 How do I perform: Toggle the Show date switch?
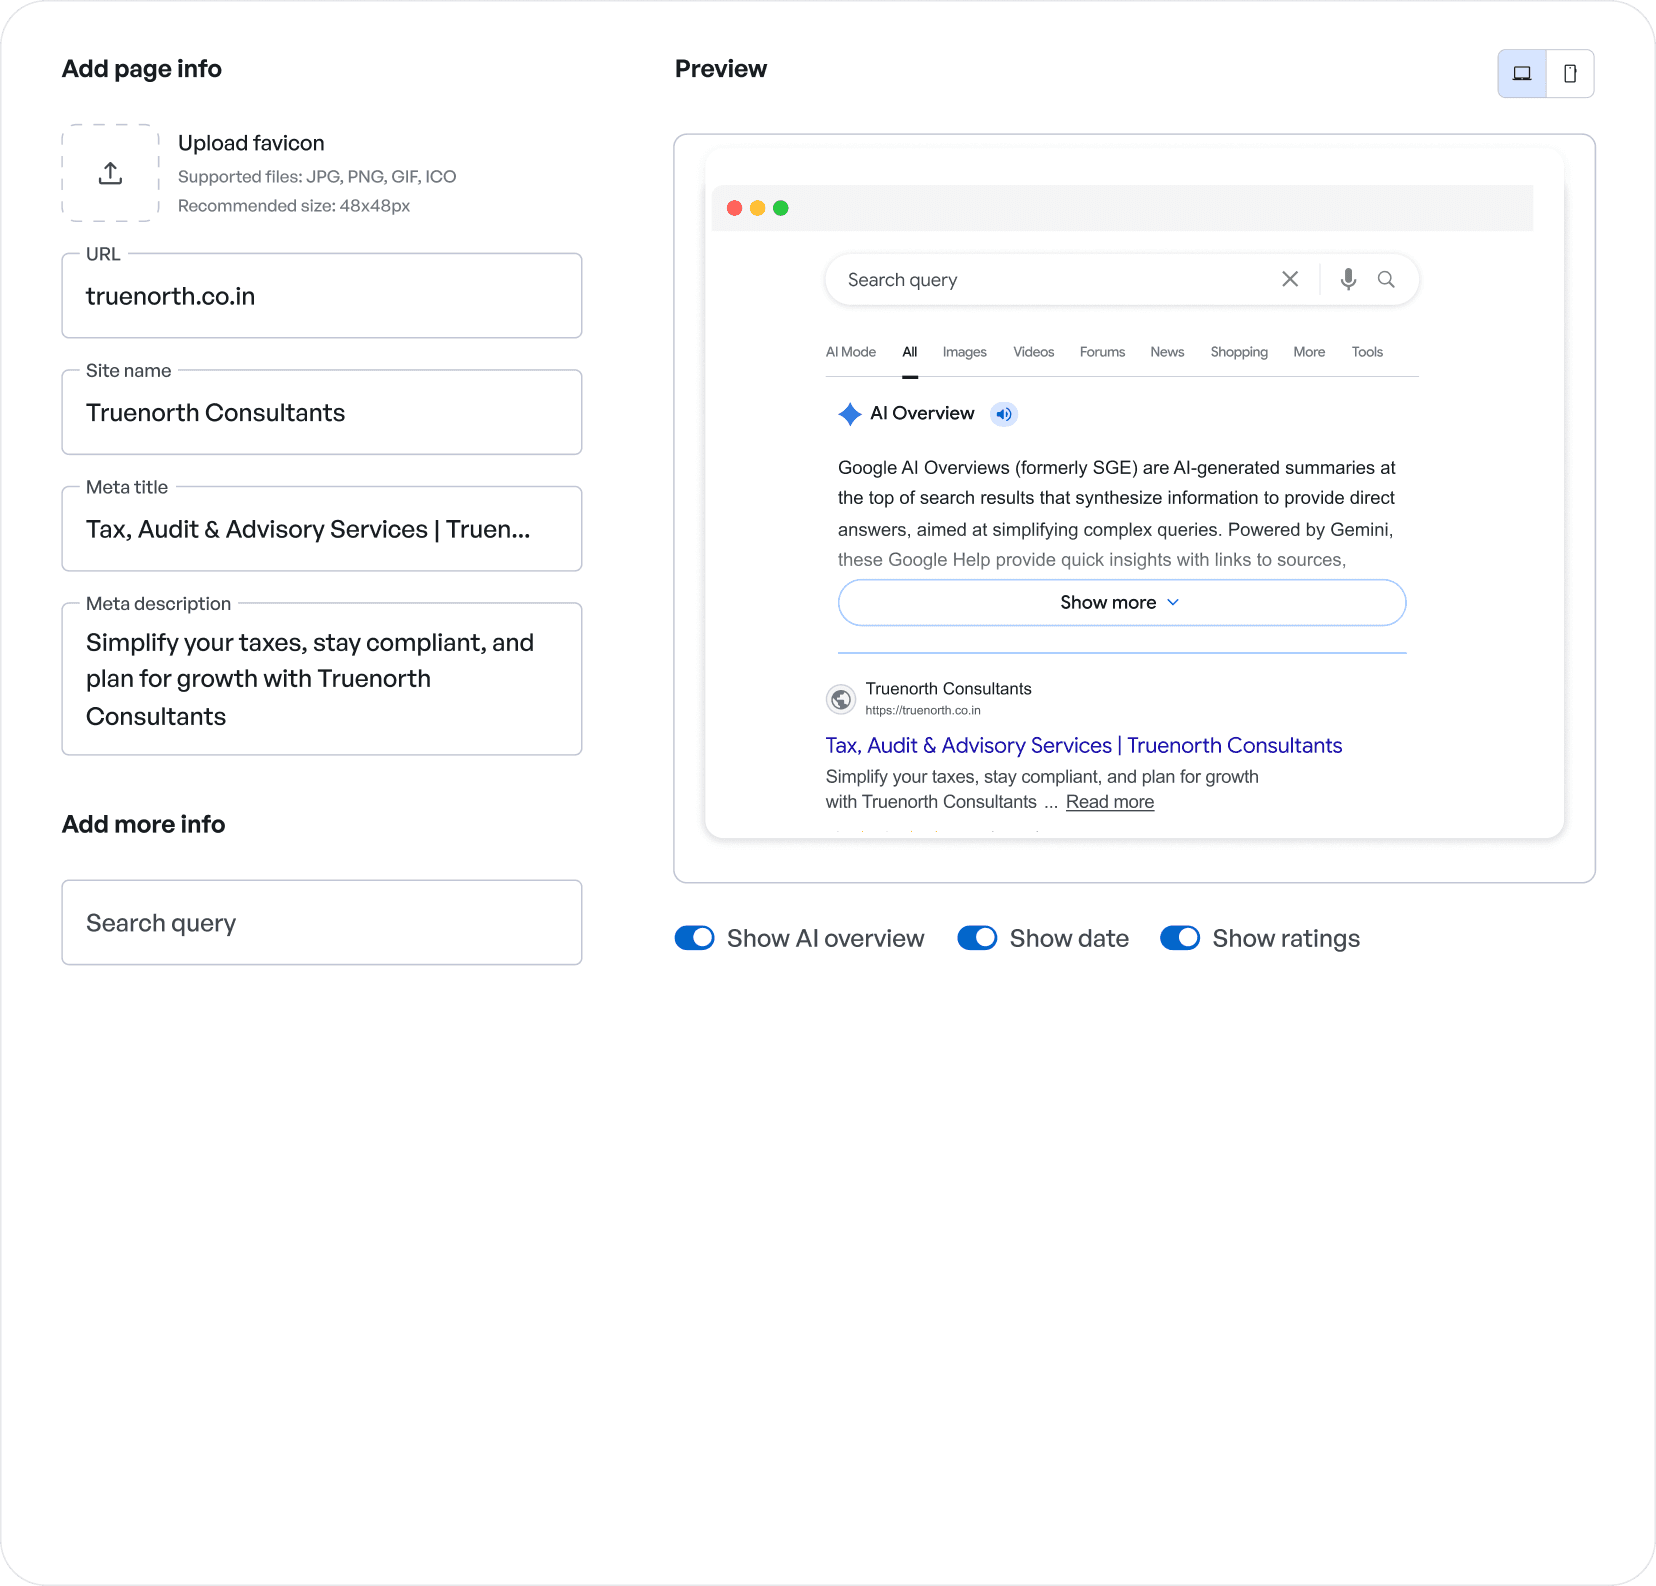click(x=978, y=938)
